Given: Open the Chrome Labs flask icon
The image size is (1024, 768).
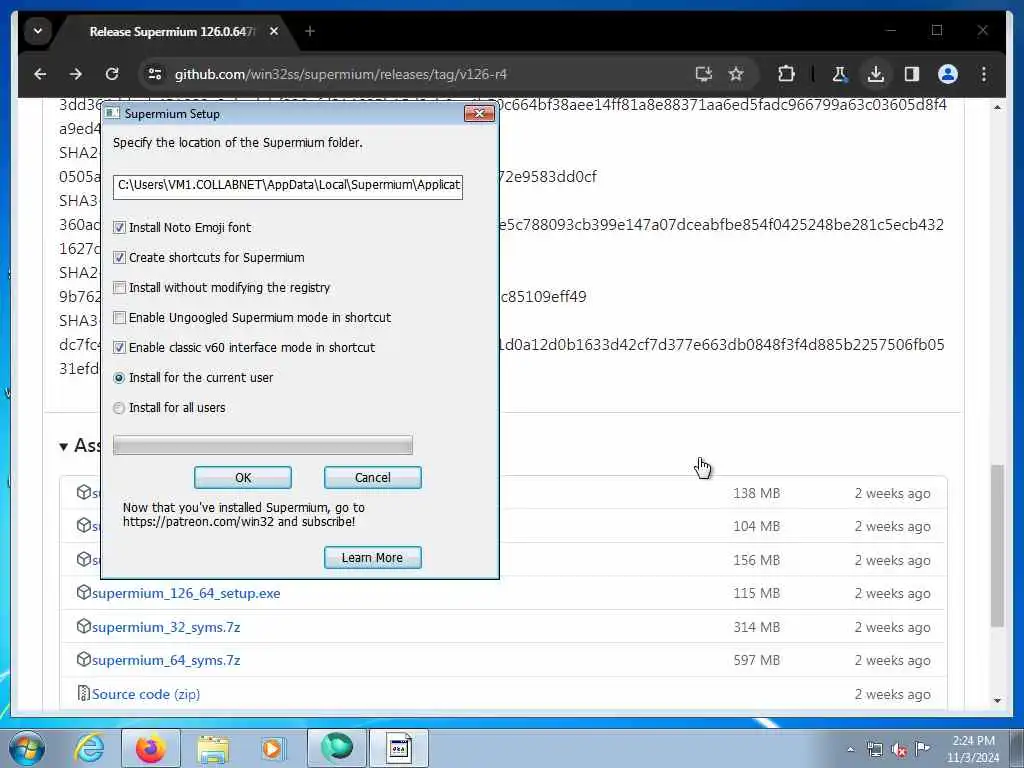Looking at the screenshot, I should tap(840, 74).
